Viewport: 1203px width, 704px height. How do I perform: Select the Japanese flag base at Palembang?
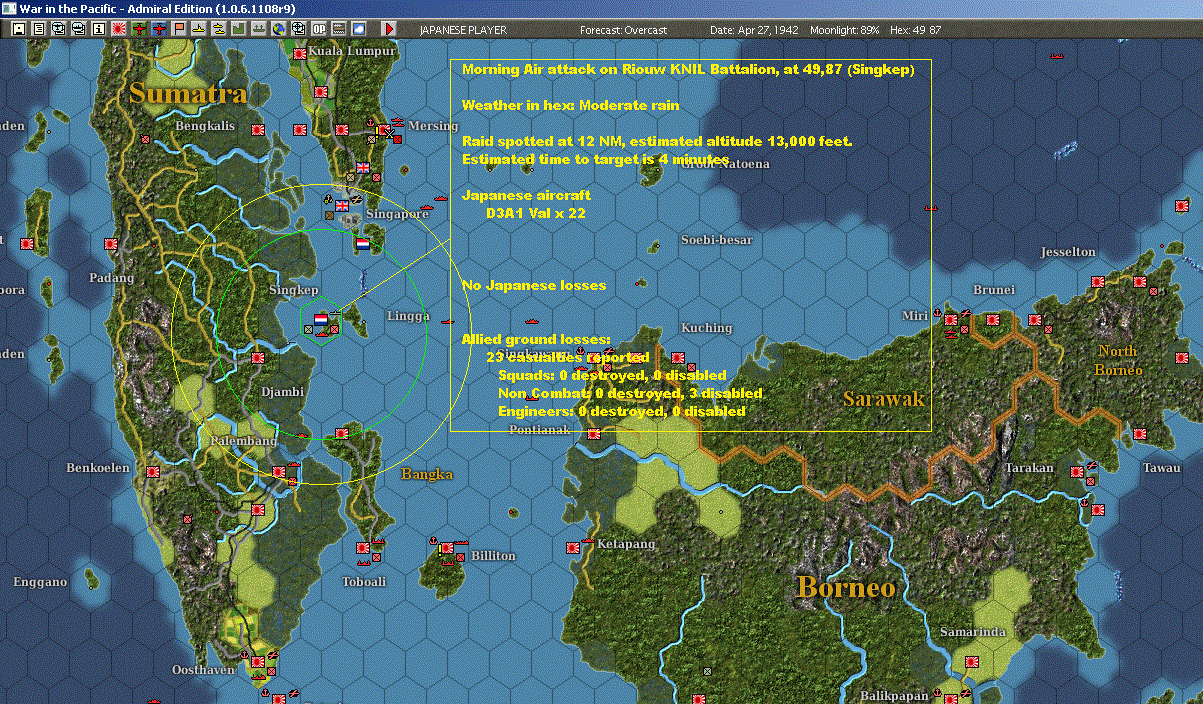280,471
